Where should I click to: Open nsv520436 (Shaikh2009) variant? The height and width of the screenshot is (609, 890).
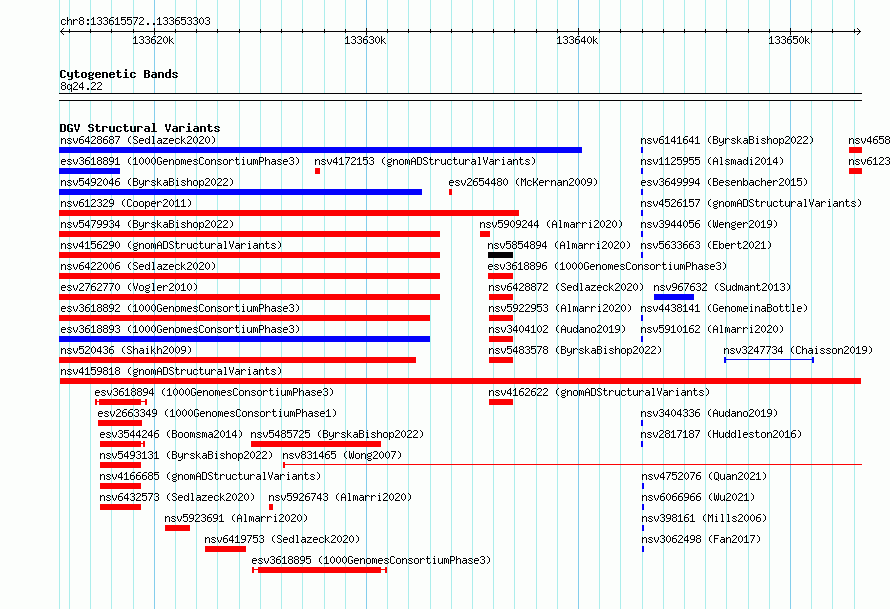(x=126, y=350)
